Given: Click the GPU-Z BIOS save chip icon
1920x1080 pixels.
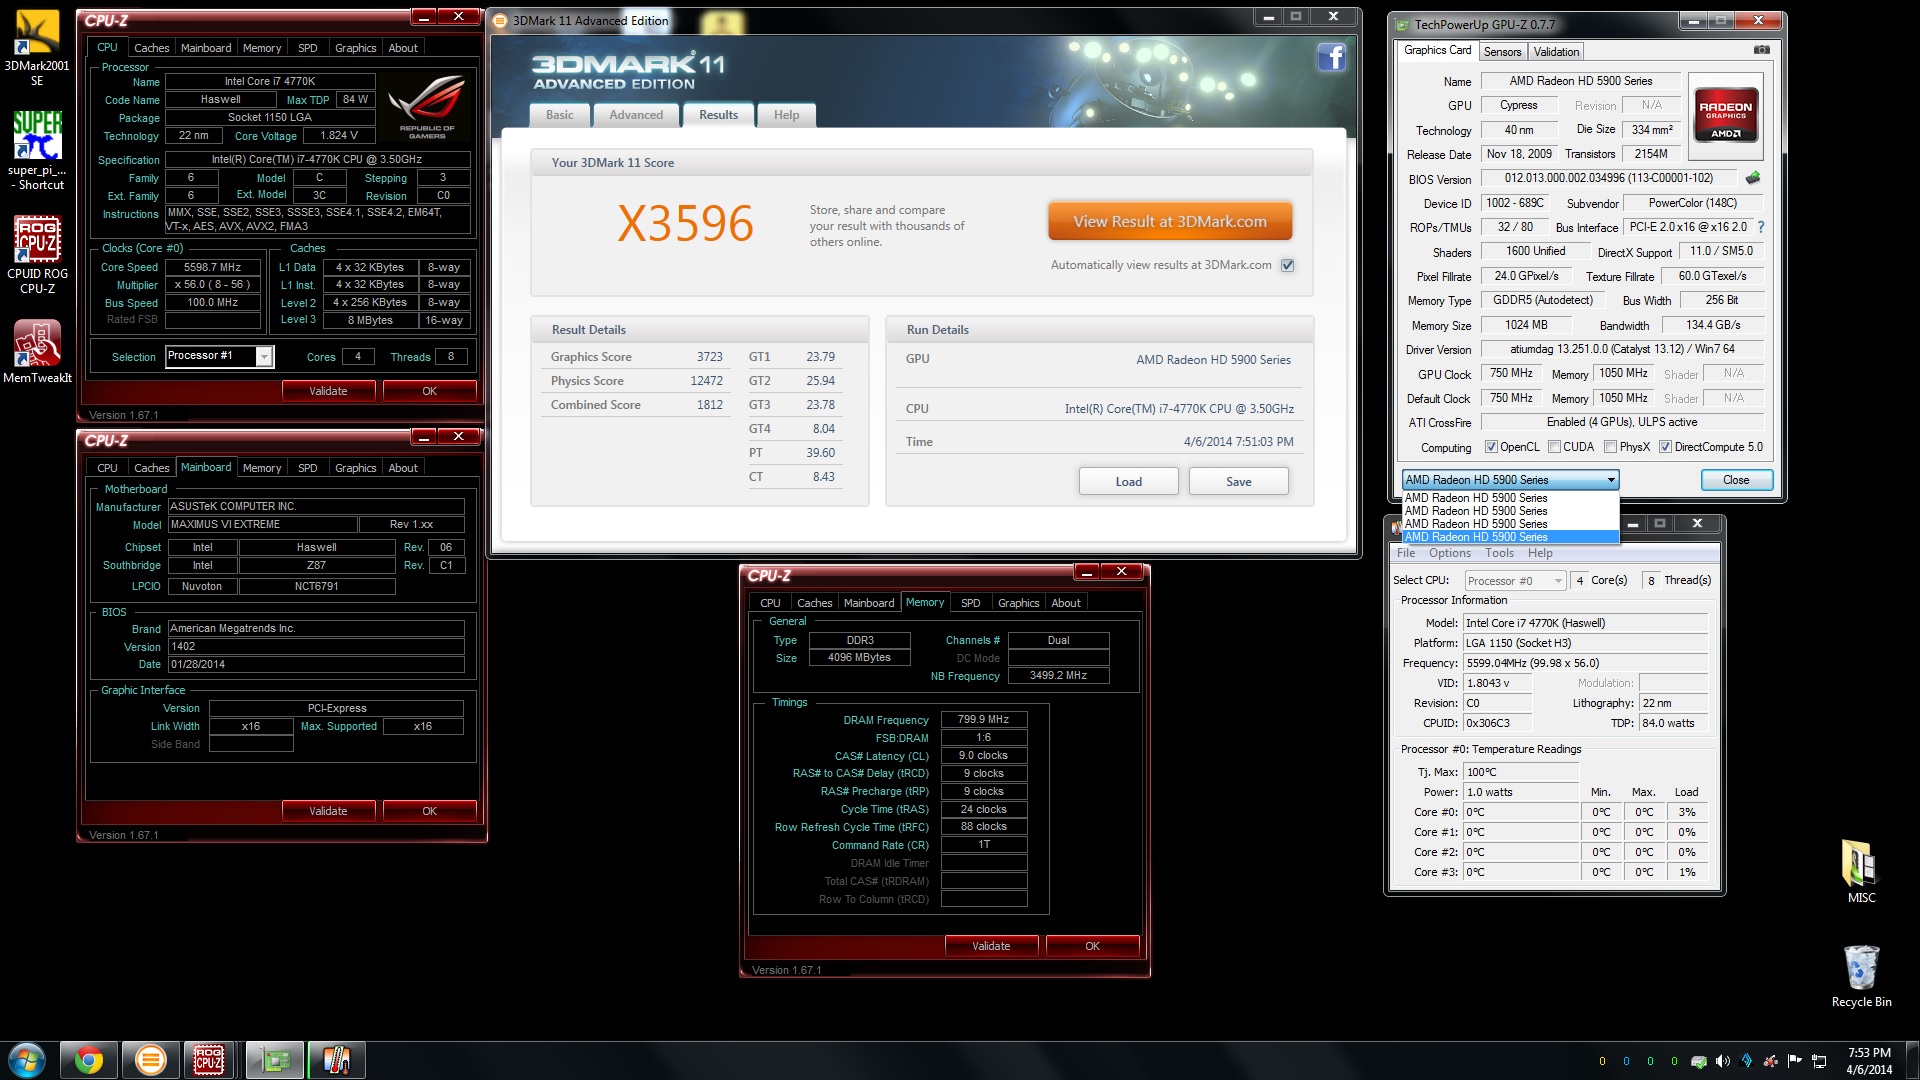Looking at the screenshot, I should [x=1753, y=178].
